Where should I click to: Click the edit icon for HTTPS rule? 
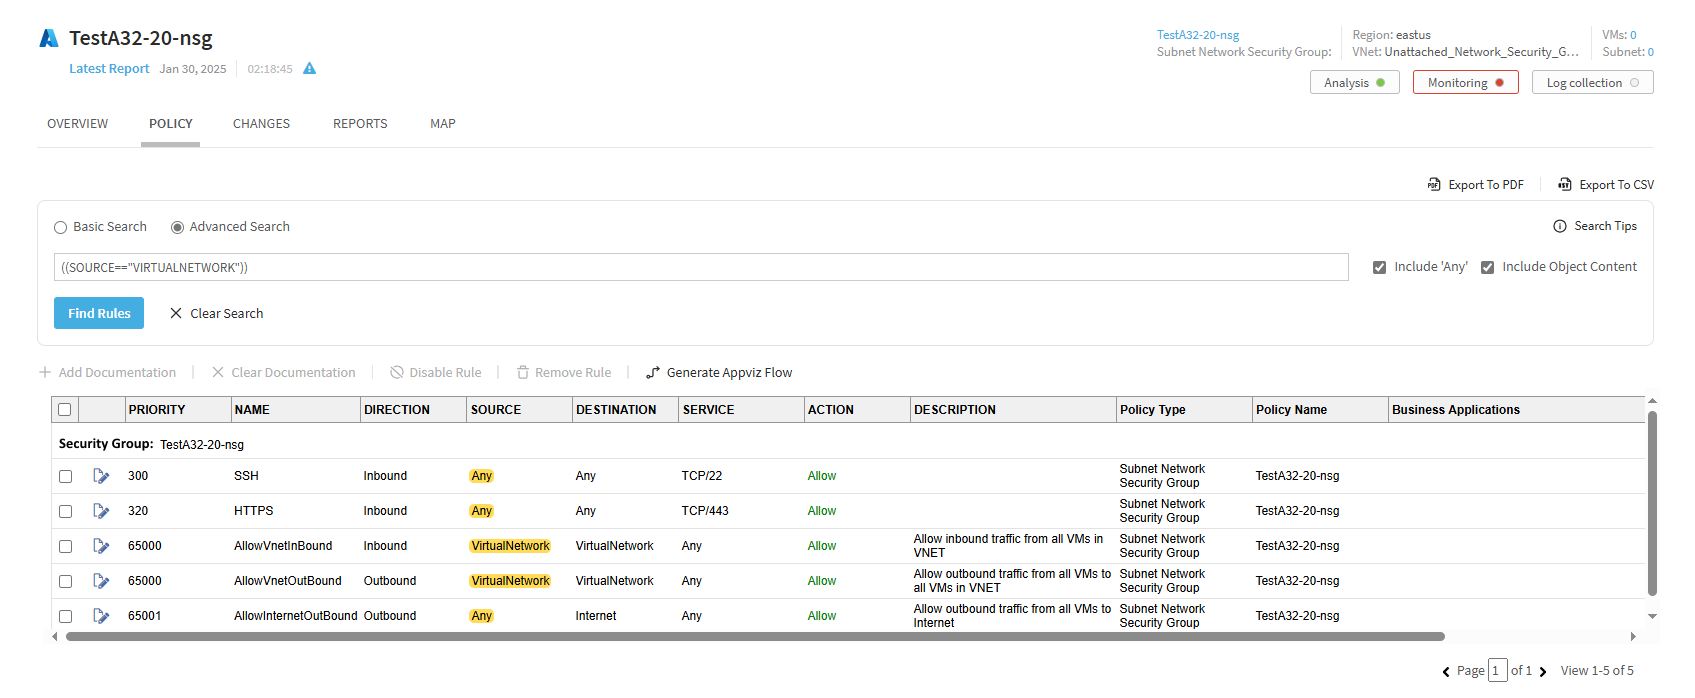pyautogui.click(x=101, y=511)
